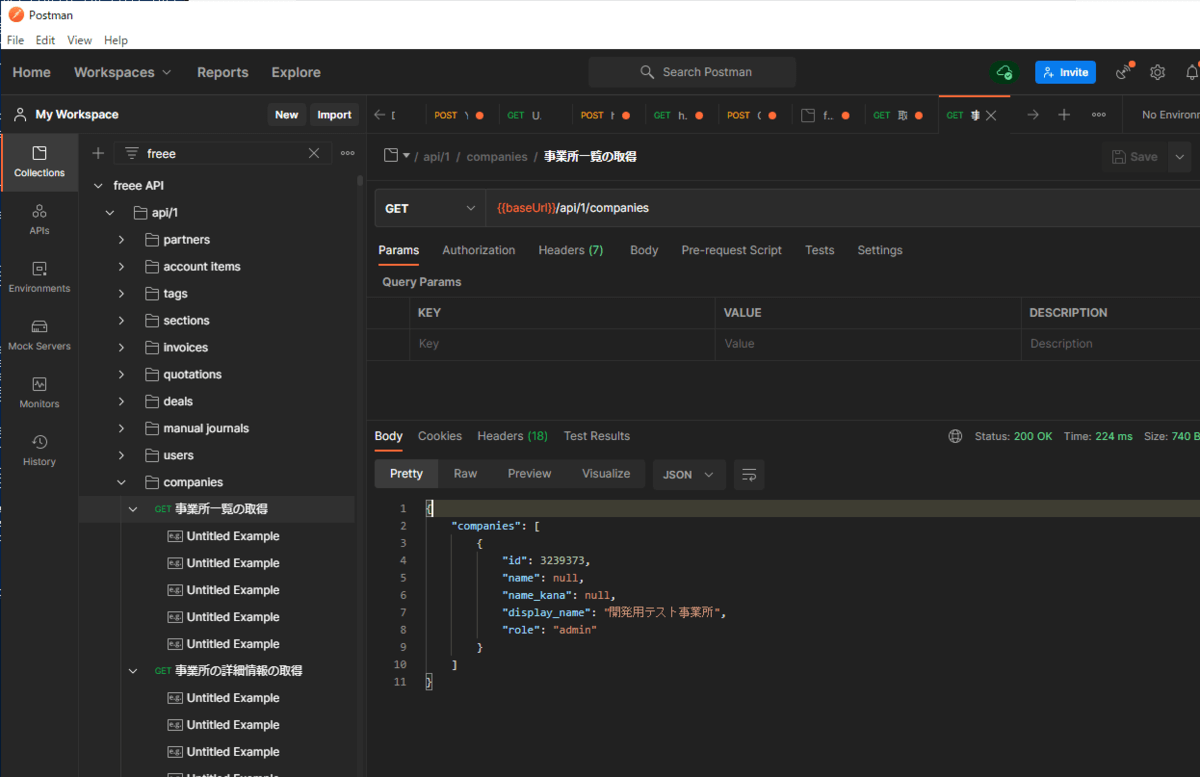Viewport: 1200px width, 777px height.
Task: Open the Collections sidebar panel
Action: (x=39, y=162)
